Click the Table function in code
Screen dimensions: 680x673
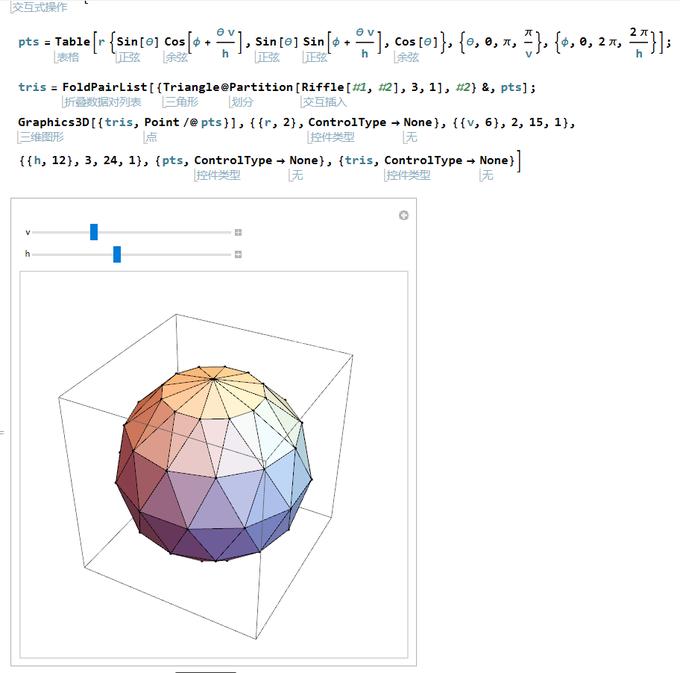72,42
